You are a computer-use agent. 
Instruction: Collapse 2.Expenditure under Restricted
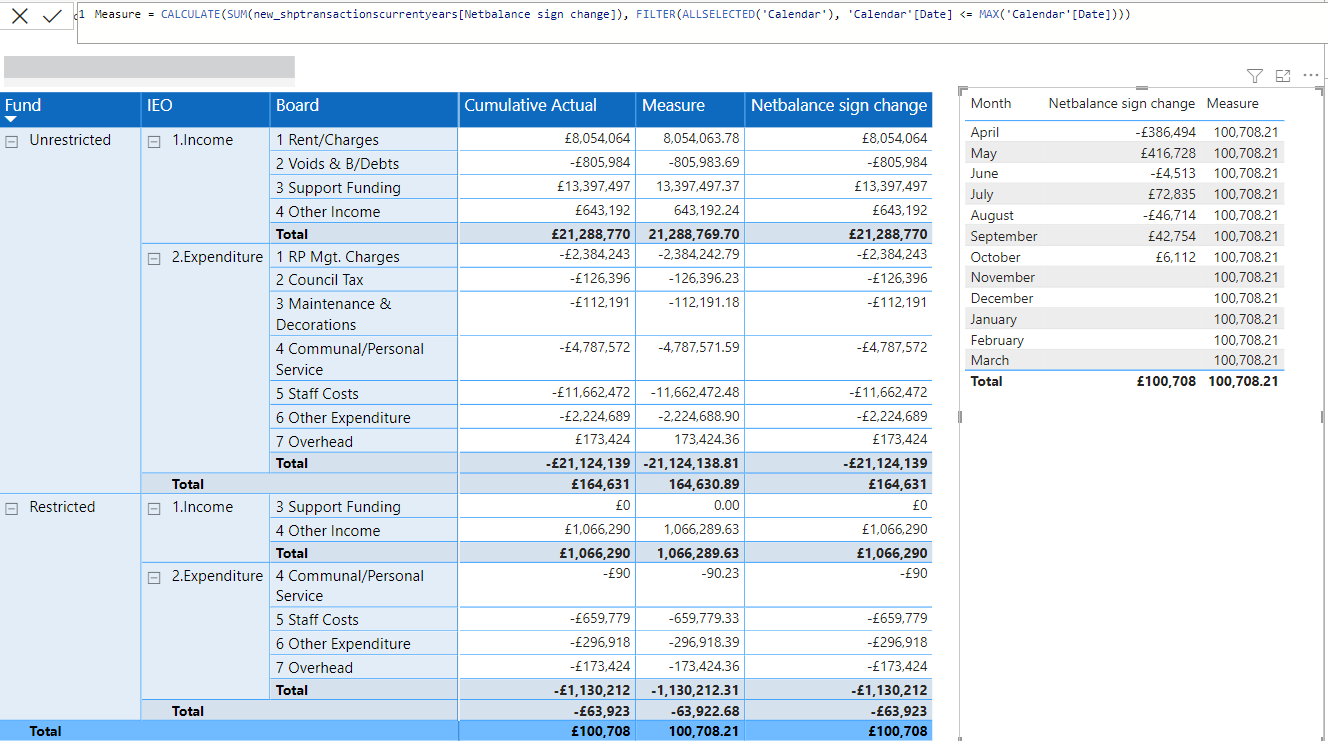(x=154, y=577)
